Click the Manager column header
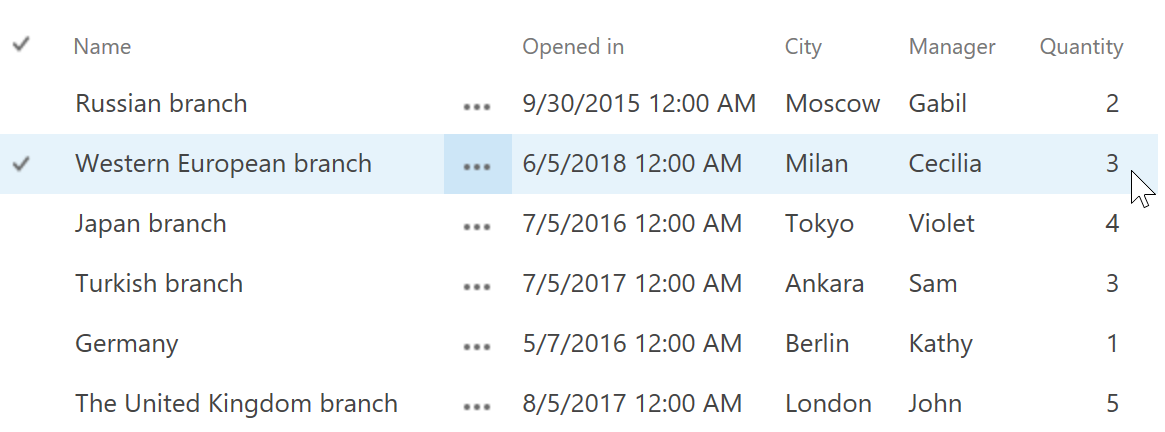 [952, 47]
